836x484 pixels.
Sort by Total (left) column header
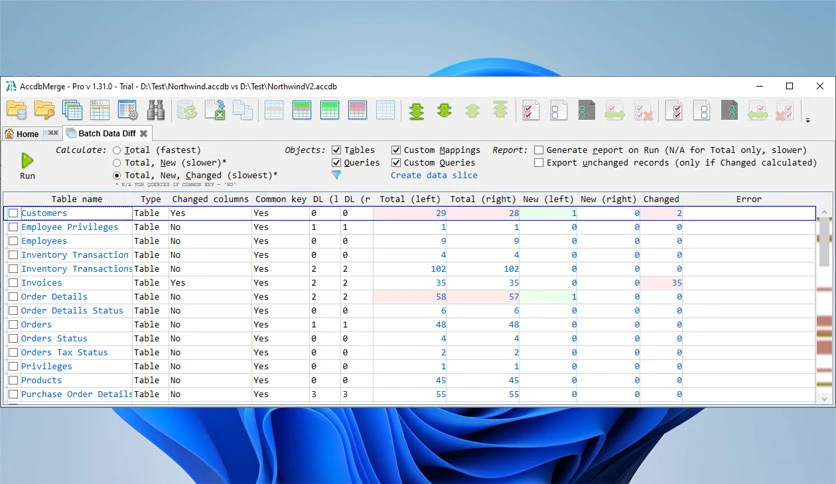[410, 199]
